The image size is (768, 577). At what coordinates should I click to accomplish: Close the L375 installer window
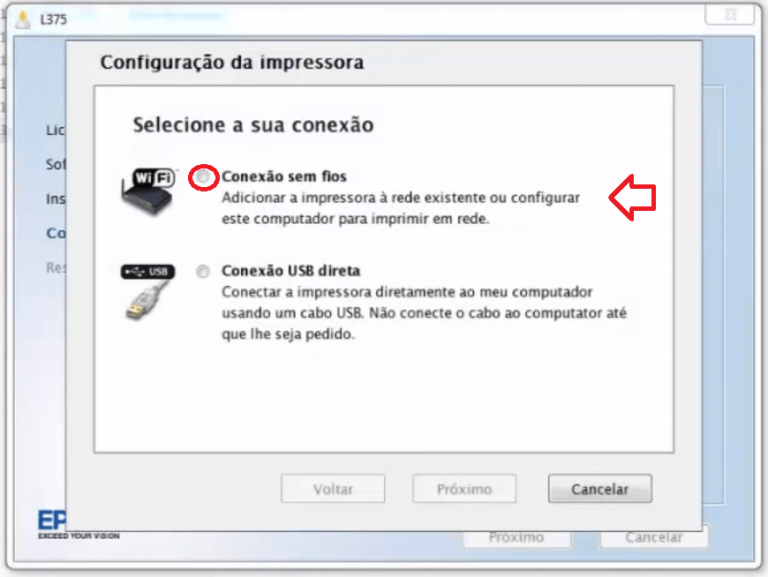[x=729, y=14]
